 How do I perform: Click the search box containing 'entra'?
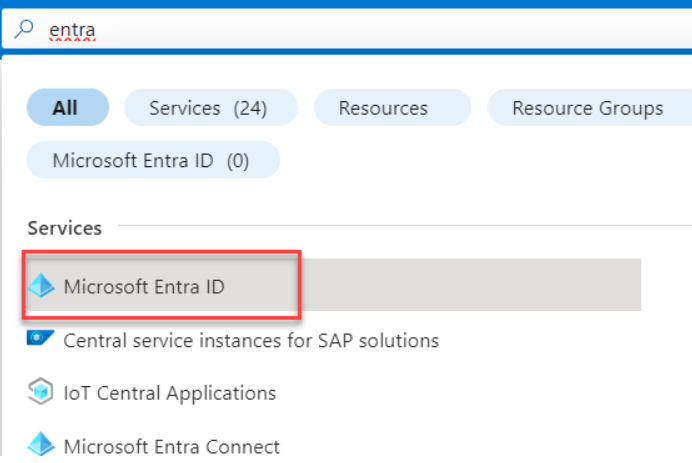point(347,30)
